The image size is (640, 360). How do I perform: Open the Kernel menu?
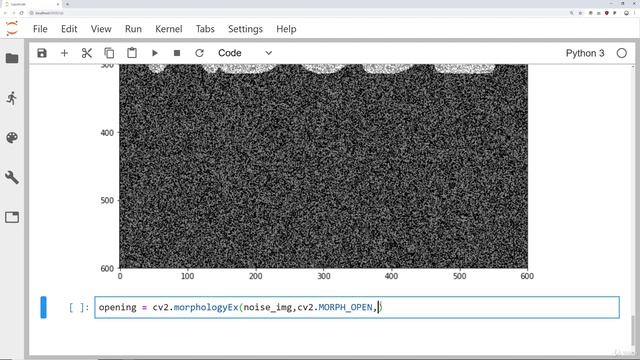169,29
